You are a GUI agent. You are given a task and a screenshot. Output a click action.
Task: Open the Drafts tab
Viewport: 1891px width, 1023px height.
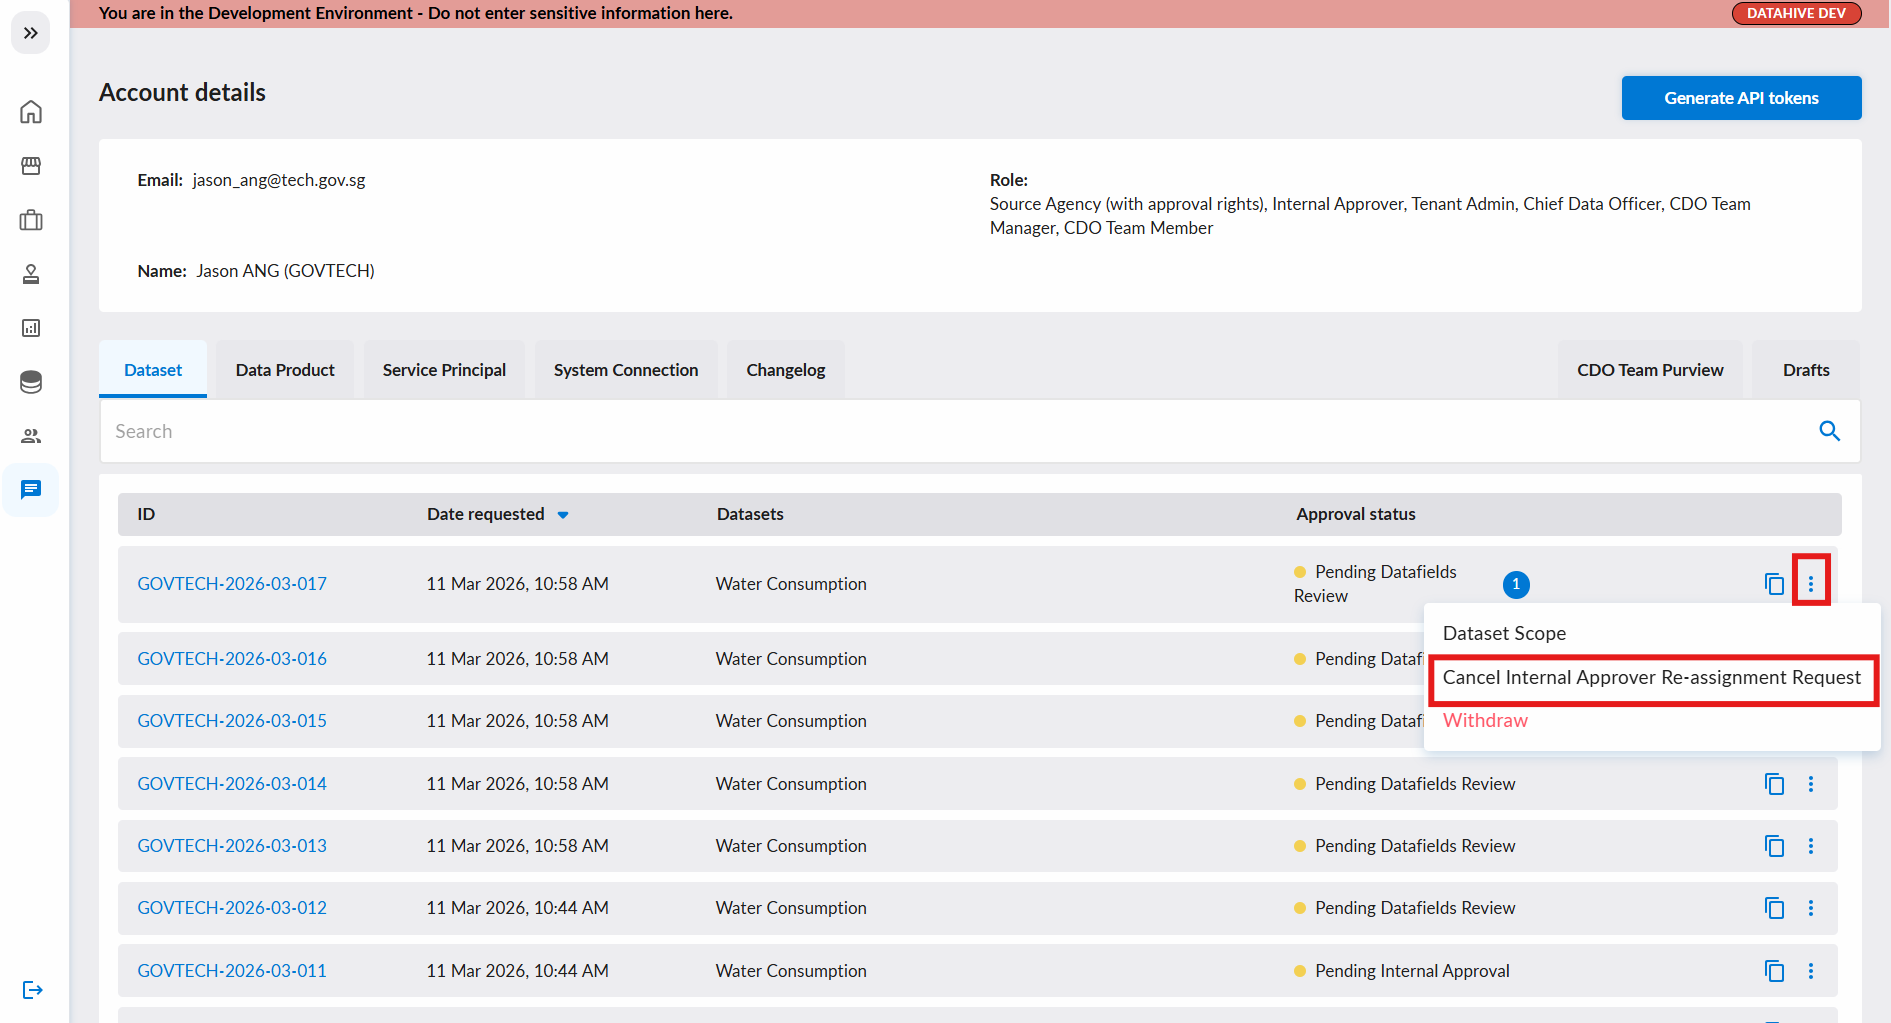click(x=1806, y=370)
